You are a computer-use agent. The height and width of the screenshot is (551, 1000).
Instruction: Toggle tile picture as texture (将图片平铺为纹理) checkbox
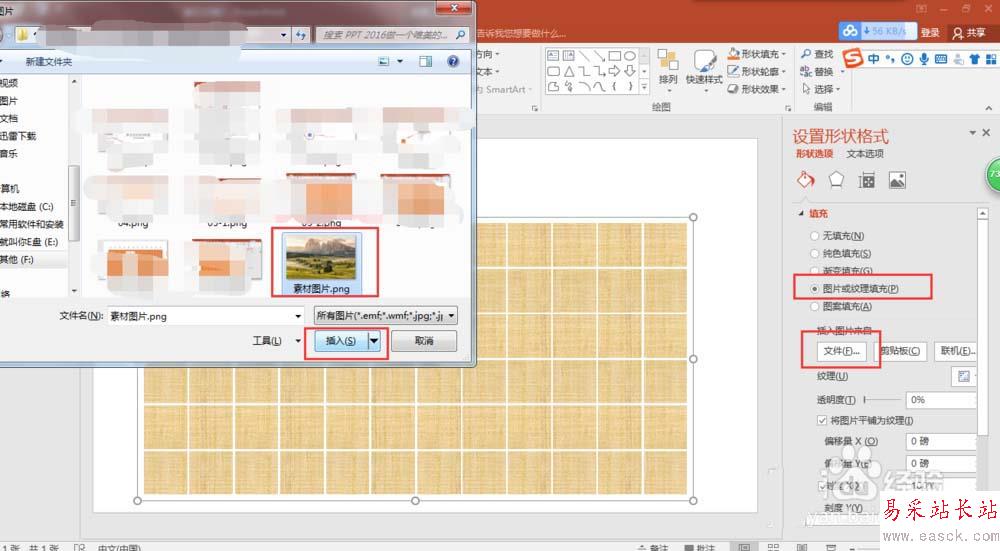click(822, 420)
